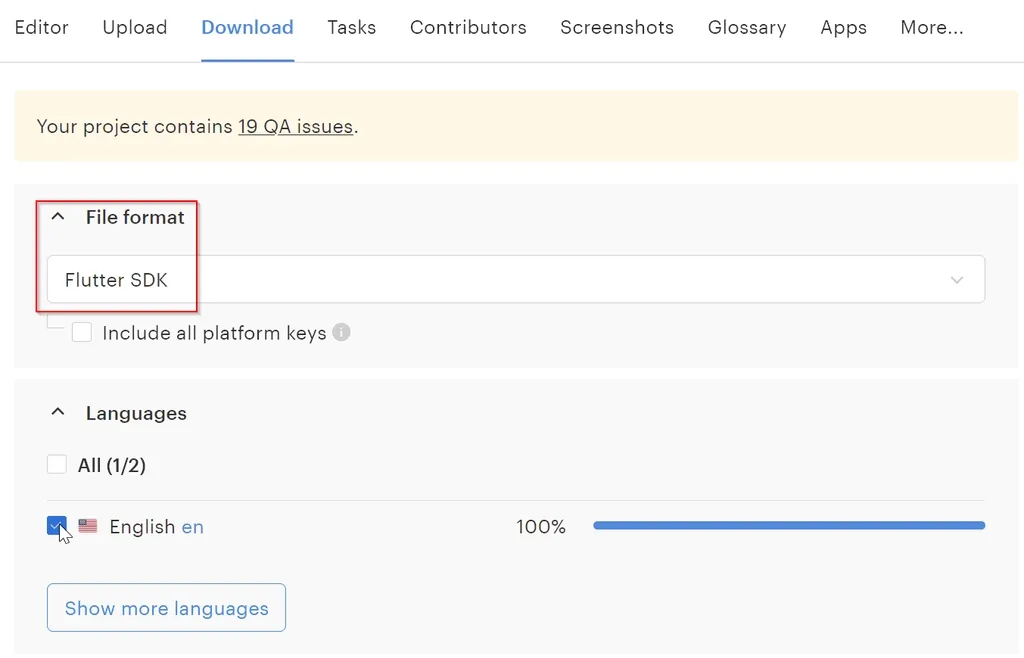Image resolution: width=1024 pixels, height=658 pixels.
Task: Collapse the Languages section chevron
Action: coord(58,412)
